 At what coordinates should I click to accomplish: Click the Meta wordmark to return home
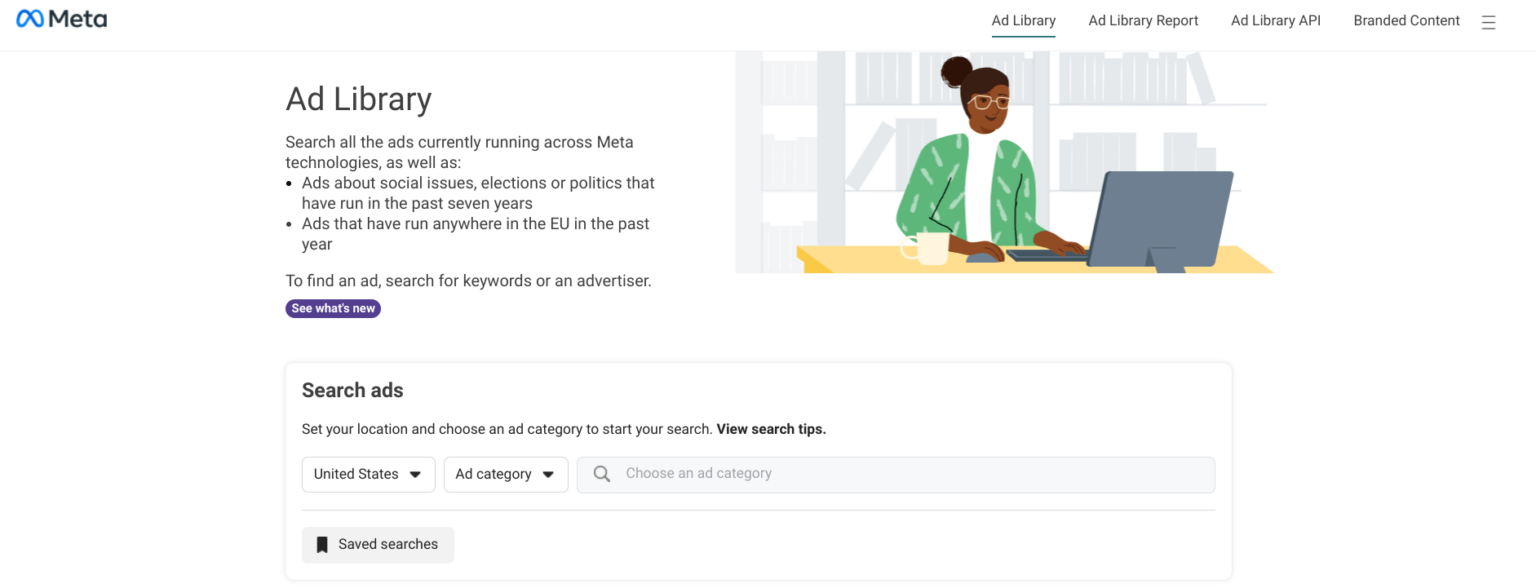pos(75,18)
